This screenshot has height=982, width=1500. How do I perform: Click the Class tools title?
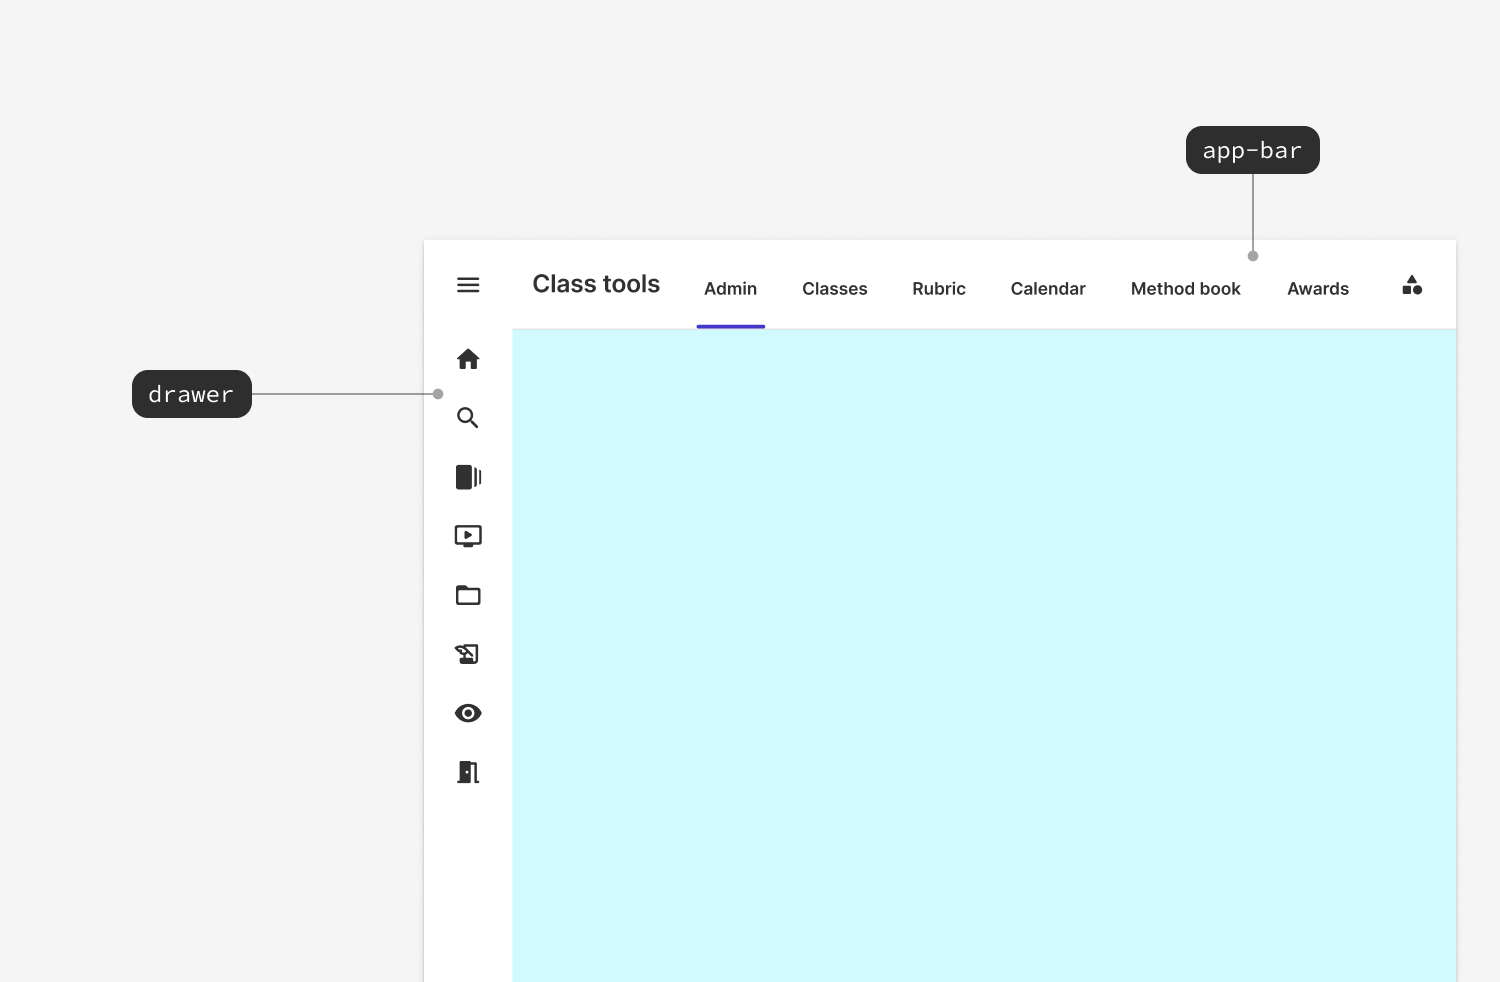tap(596, 284)
